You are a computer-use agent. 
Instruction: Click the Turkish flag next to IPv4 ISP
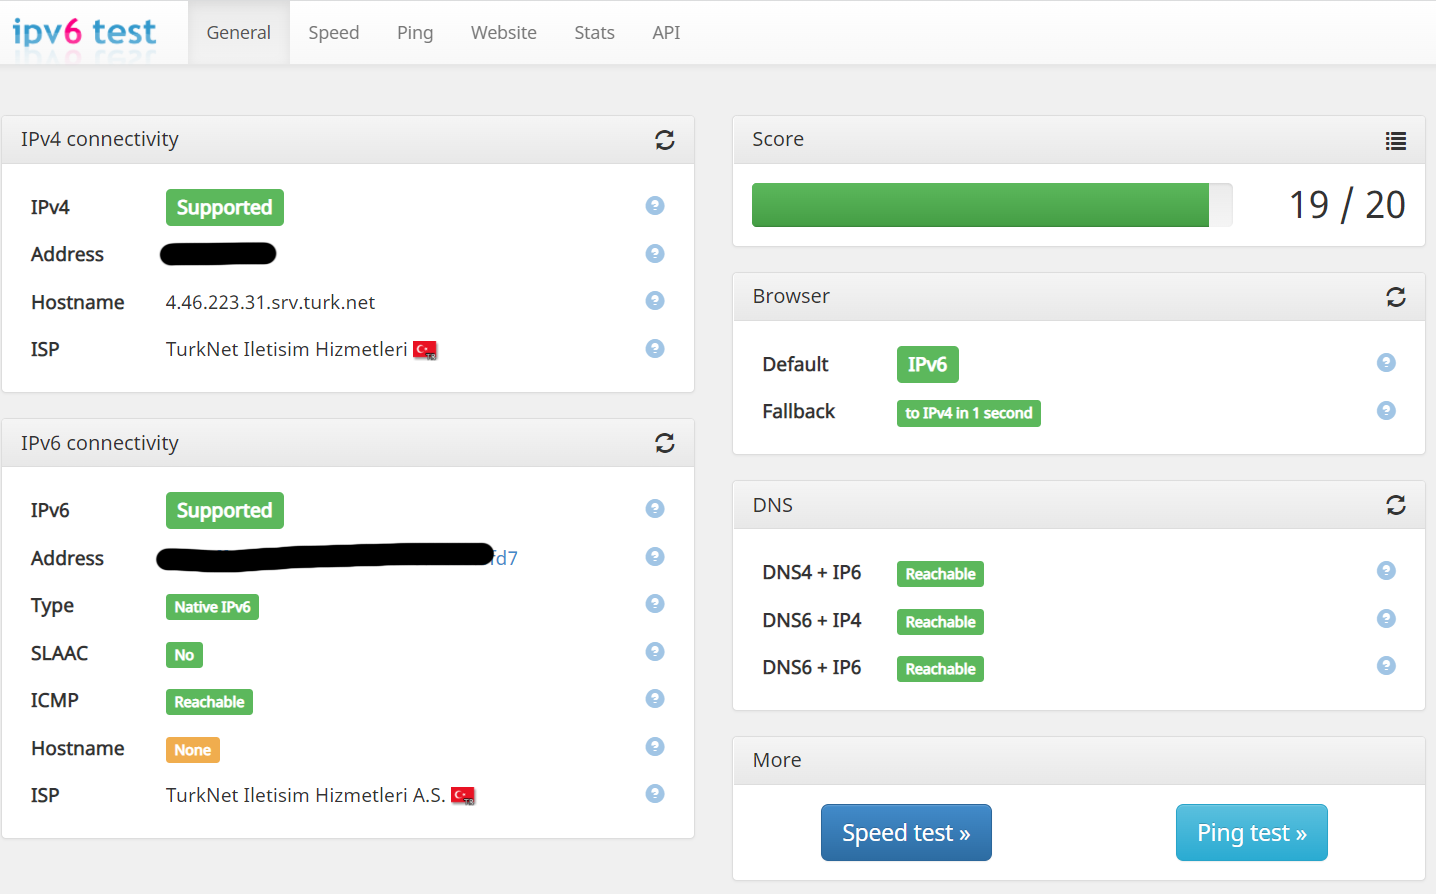pyautogui.click(x=425, y=350)
